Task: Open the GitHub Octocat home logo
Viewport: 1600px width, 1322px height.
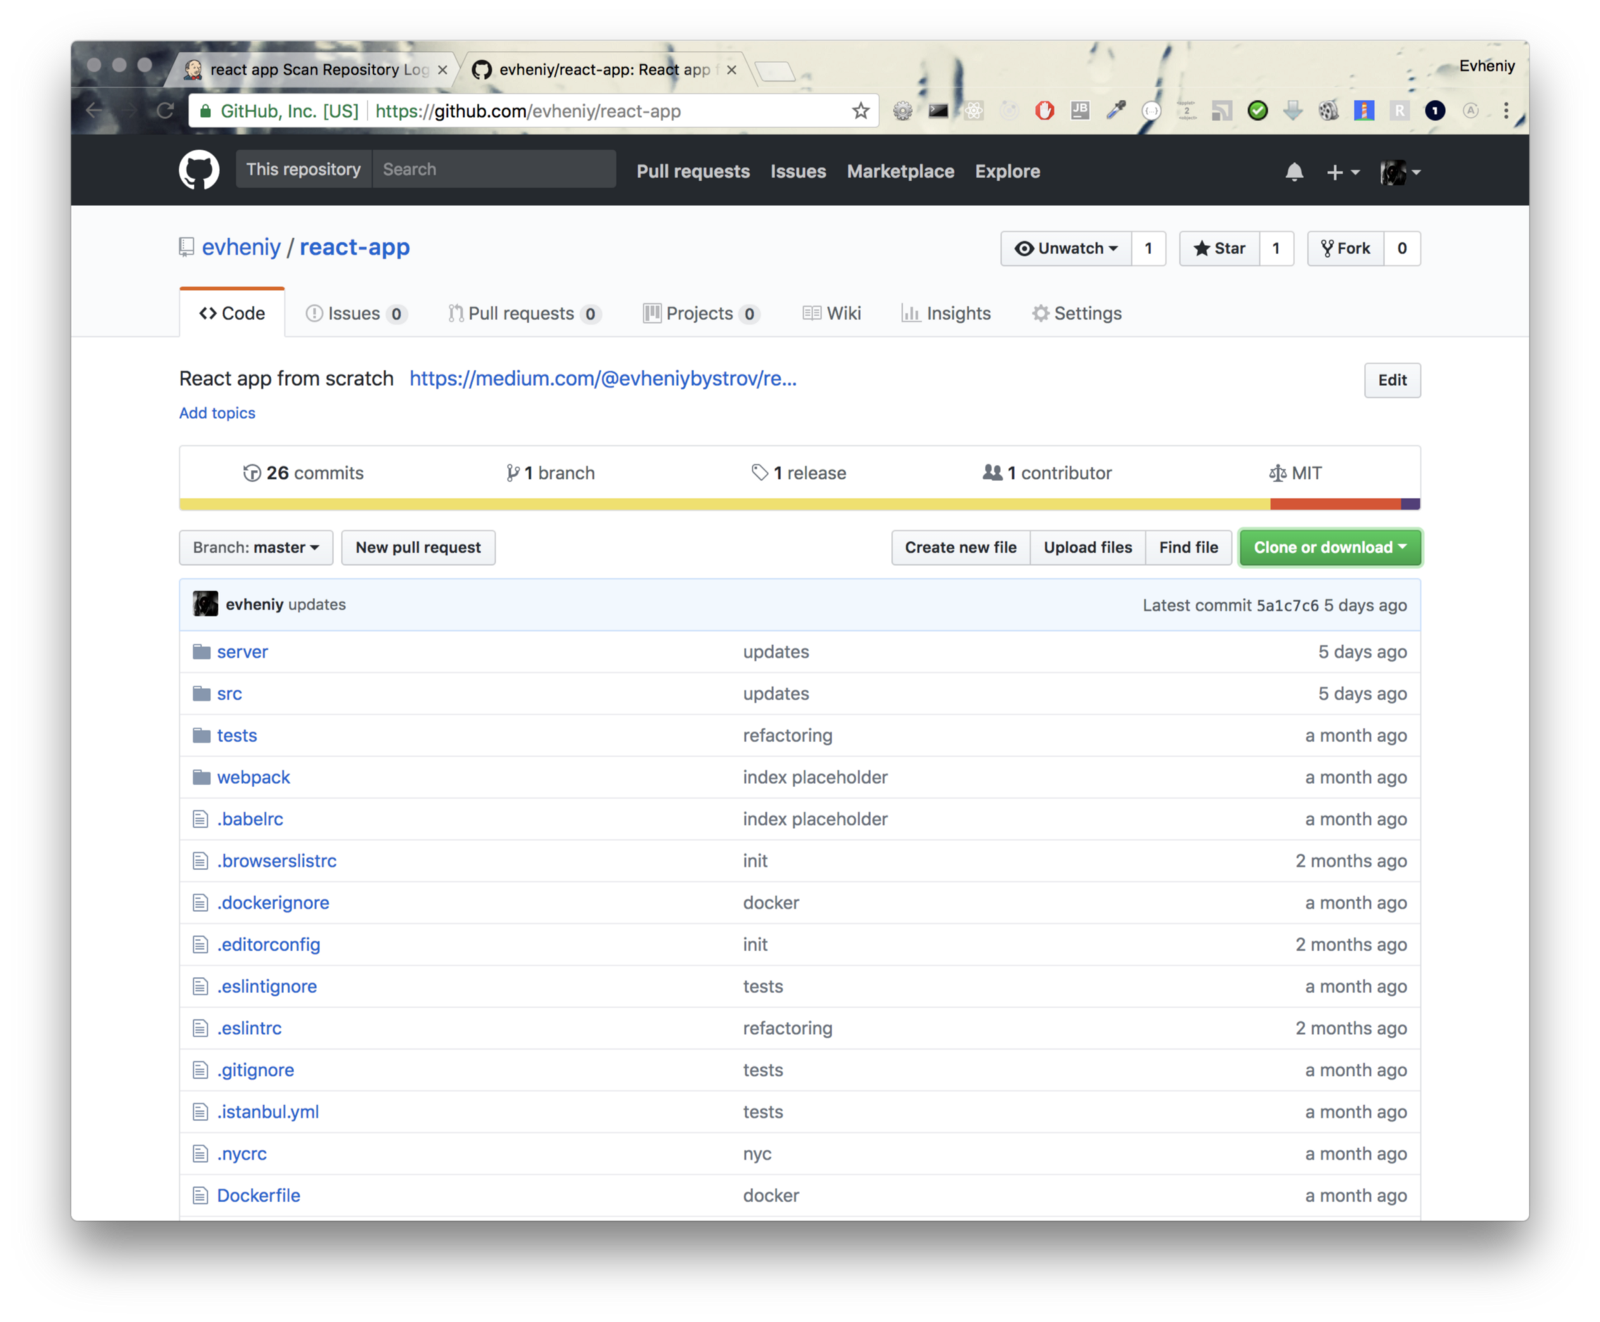Action: pyautogui.click(x=199, y=171)
